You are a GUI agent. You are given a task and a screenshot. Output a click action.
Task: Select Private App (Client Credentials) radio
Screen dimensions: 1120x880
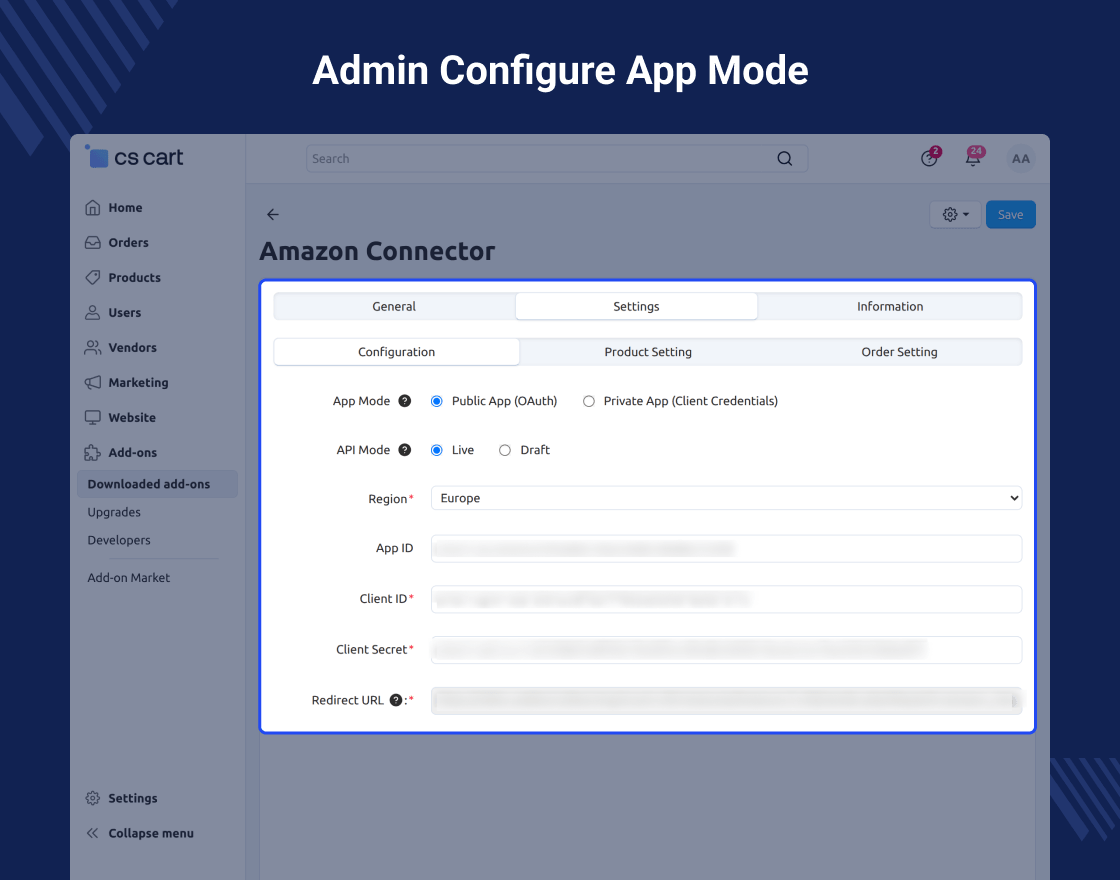[589, 401]
